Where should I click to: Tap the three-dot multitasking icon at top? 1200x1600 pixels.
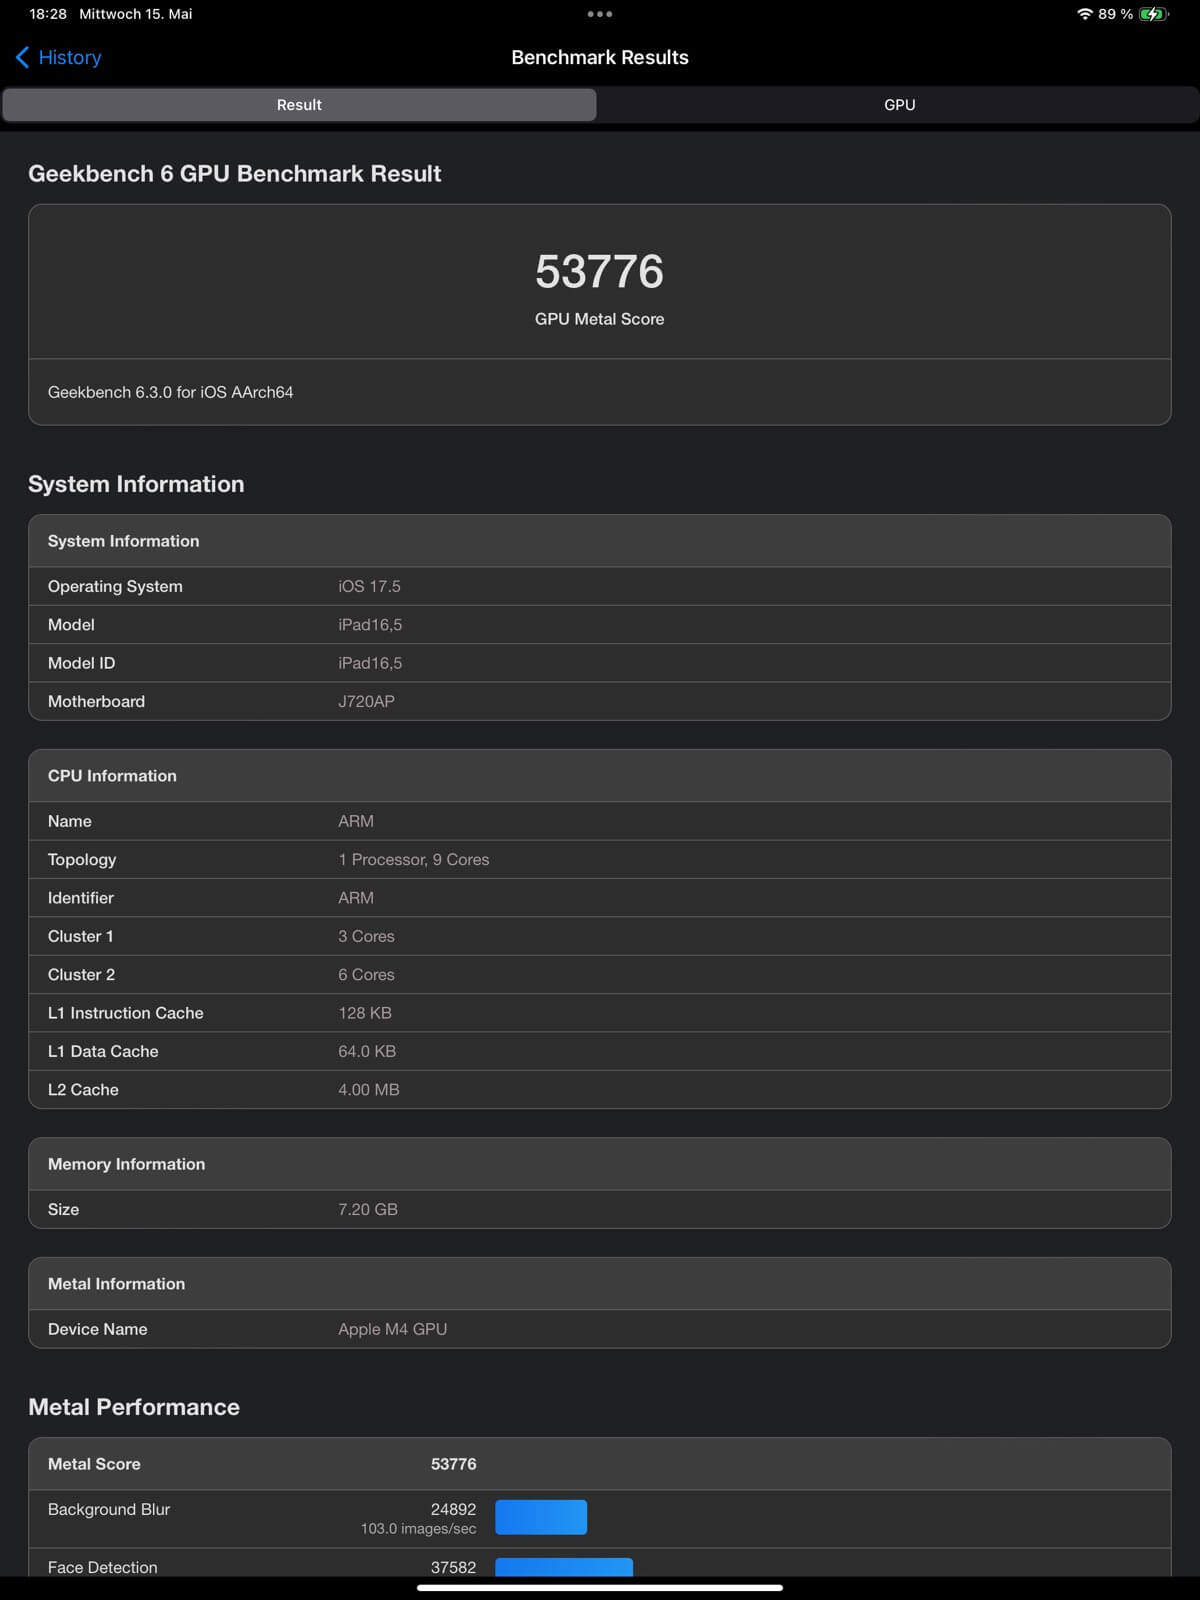click(x=600, y=14)
